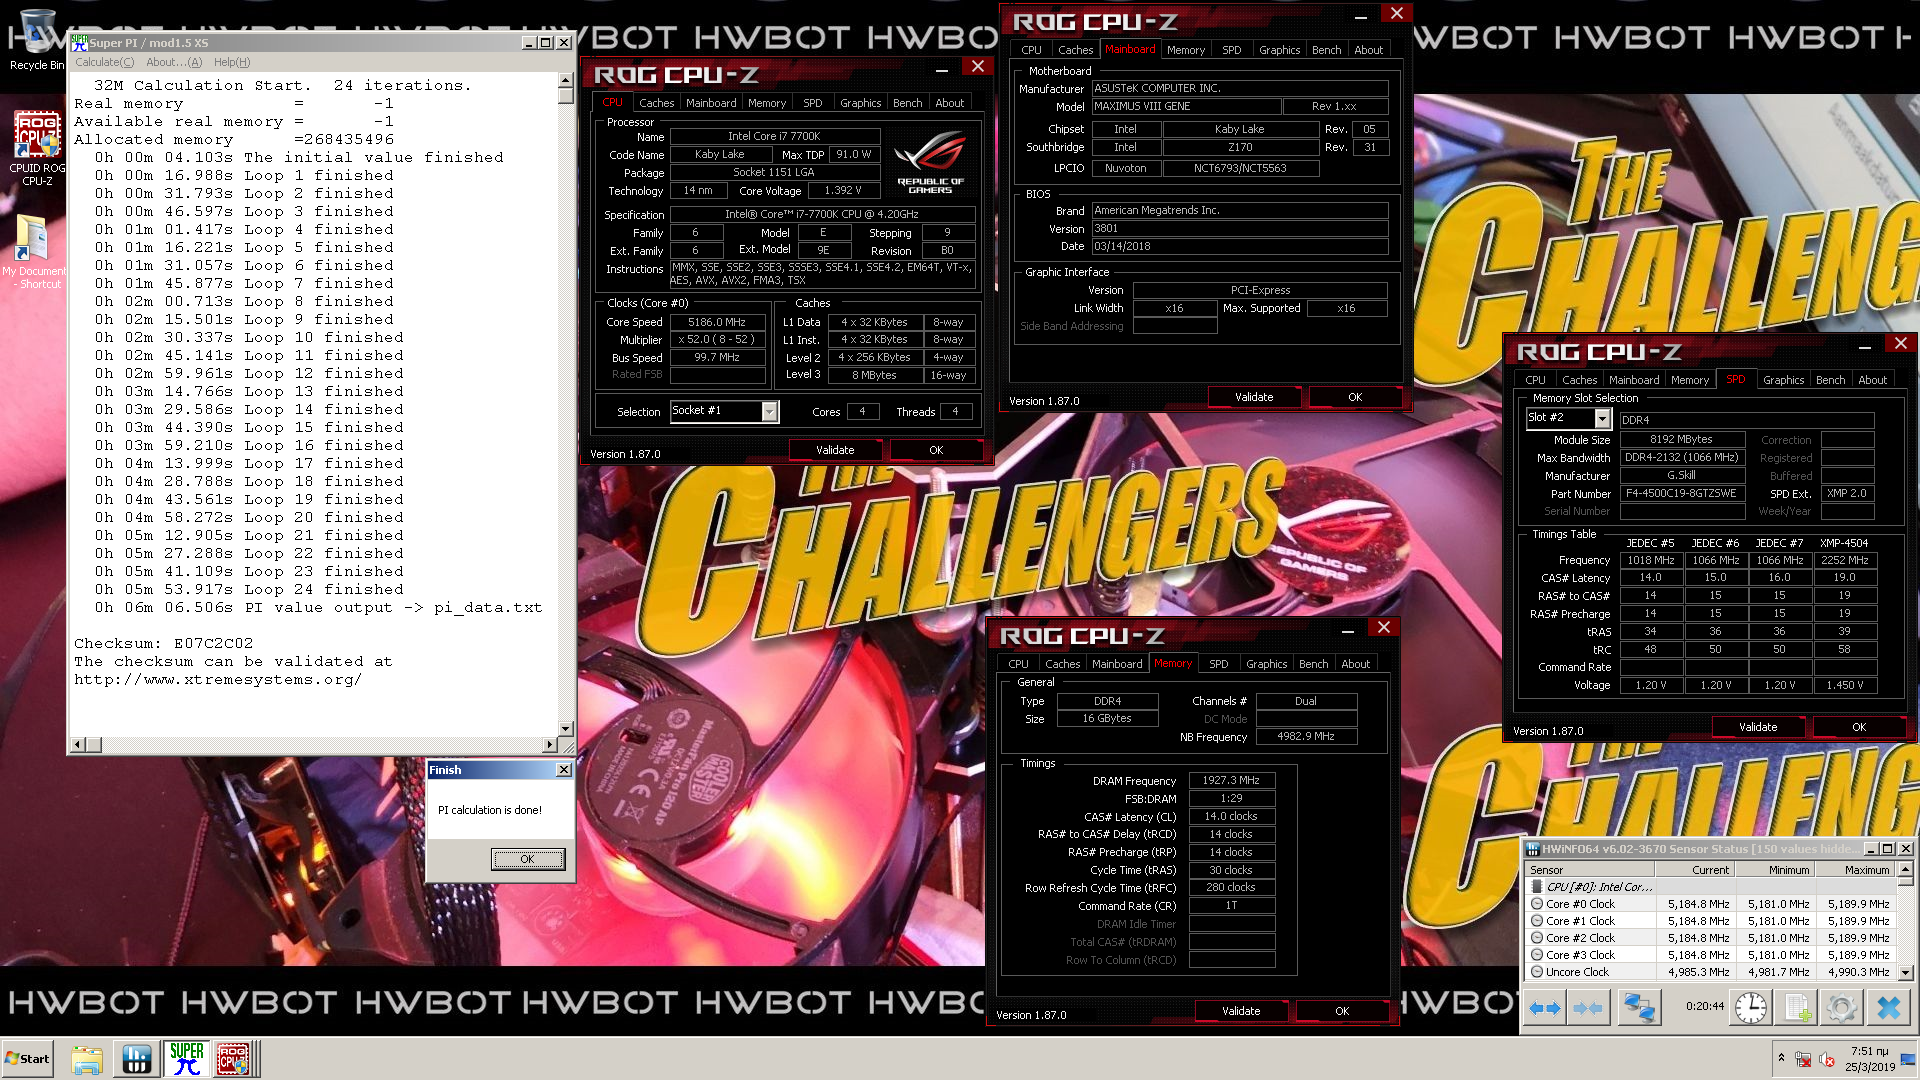Click DRAM Frequency value 1927.3 MHz

click(1231, 780)
